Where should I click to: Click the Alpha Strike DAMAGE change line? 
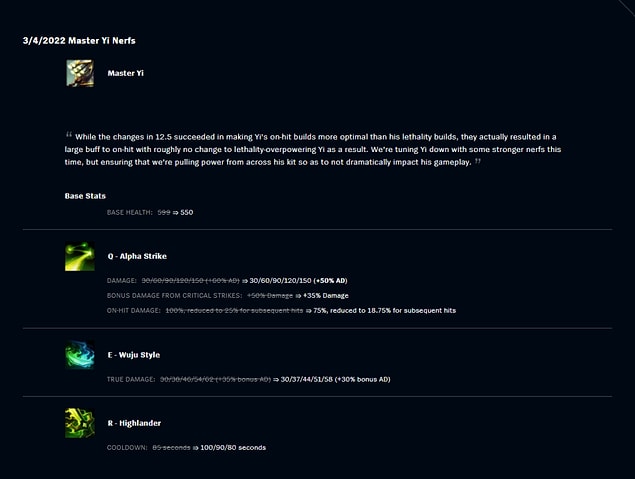(x=227, y=281)
